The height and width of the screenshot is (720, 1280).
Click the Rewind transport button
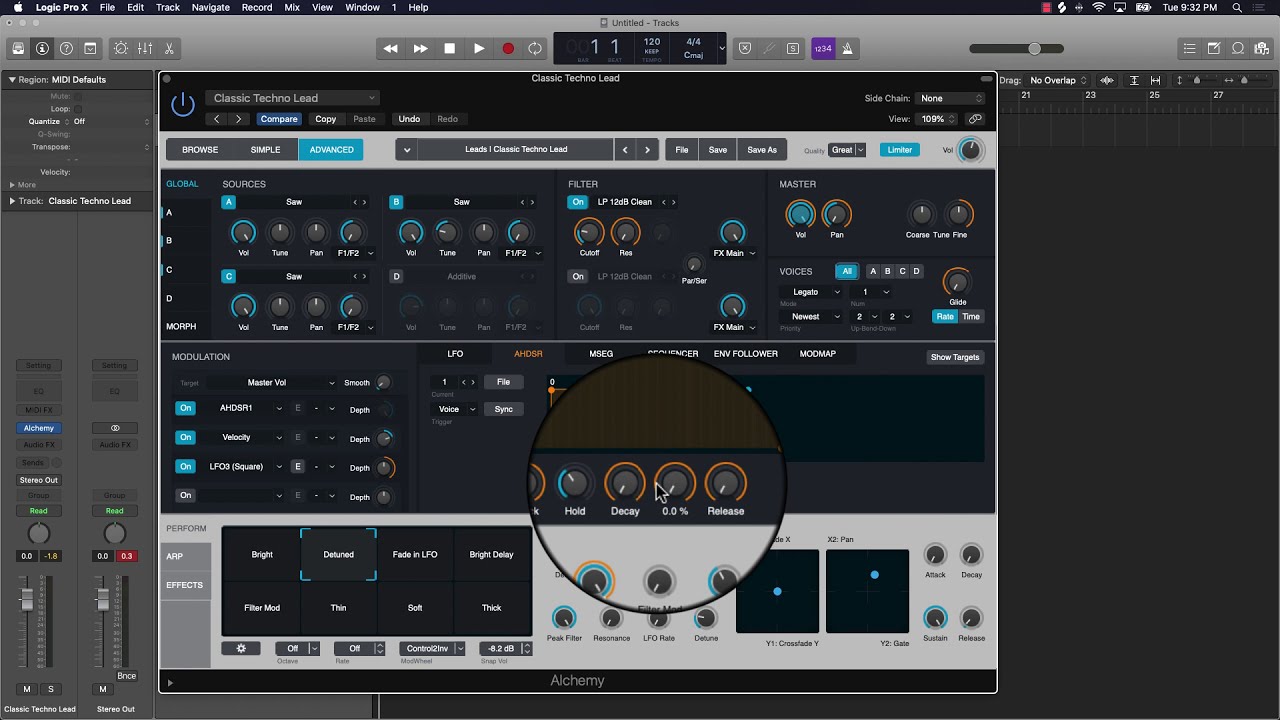point(391,48)
